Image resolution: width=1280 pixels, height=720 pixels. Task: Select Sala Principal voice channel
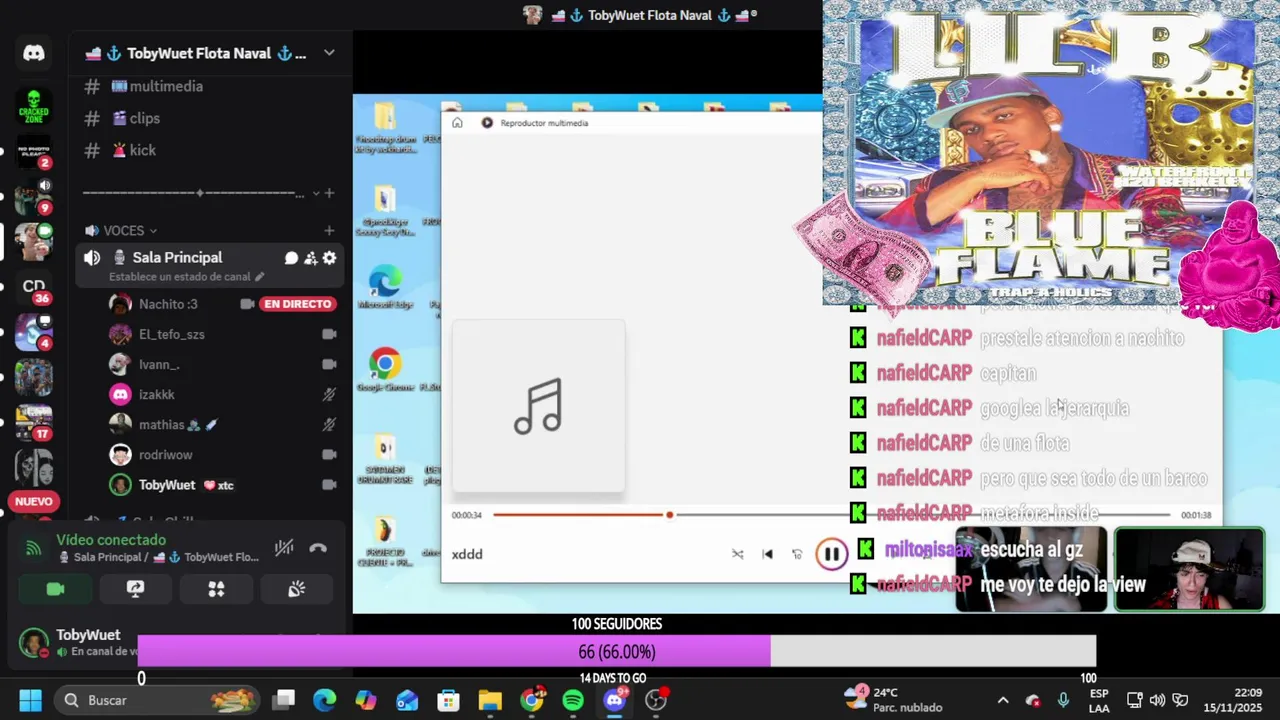[x=177, y=258]
